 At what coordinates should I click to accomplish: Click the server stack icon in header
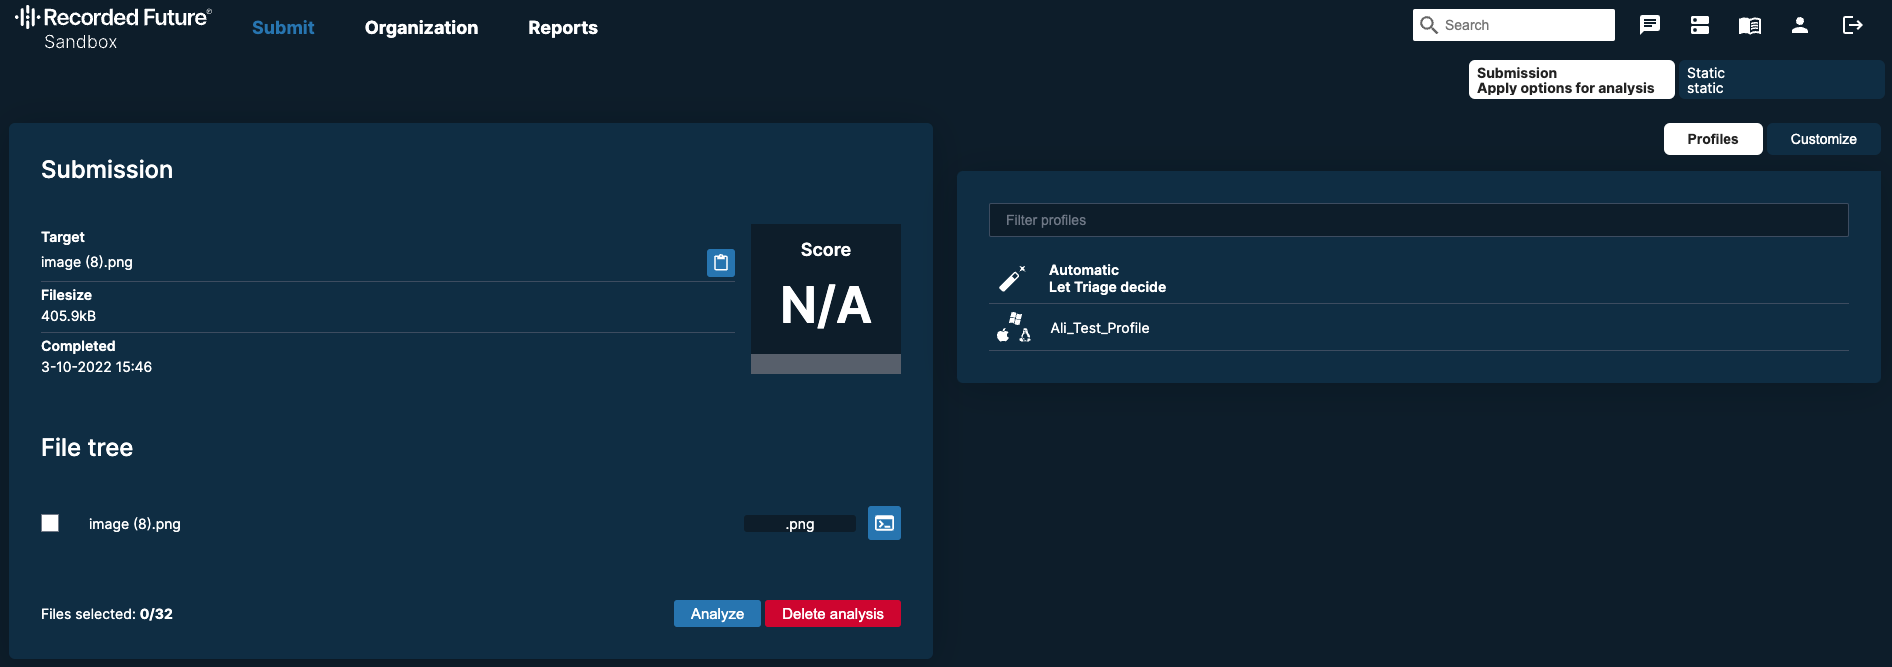click(1700, 25)
